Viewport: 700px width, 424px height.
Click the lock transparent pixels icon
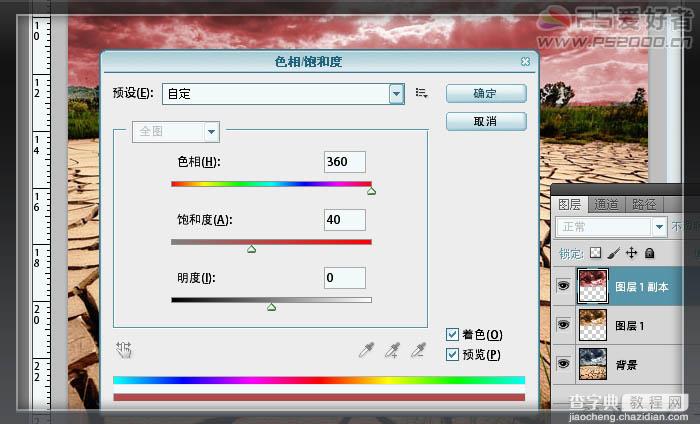tap(596, 253)
